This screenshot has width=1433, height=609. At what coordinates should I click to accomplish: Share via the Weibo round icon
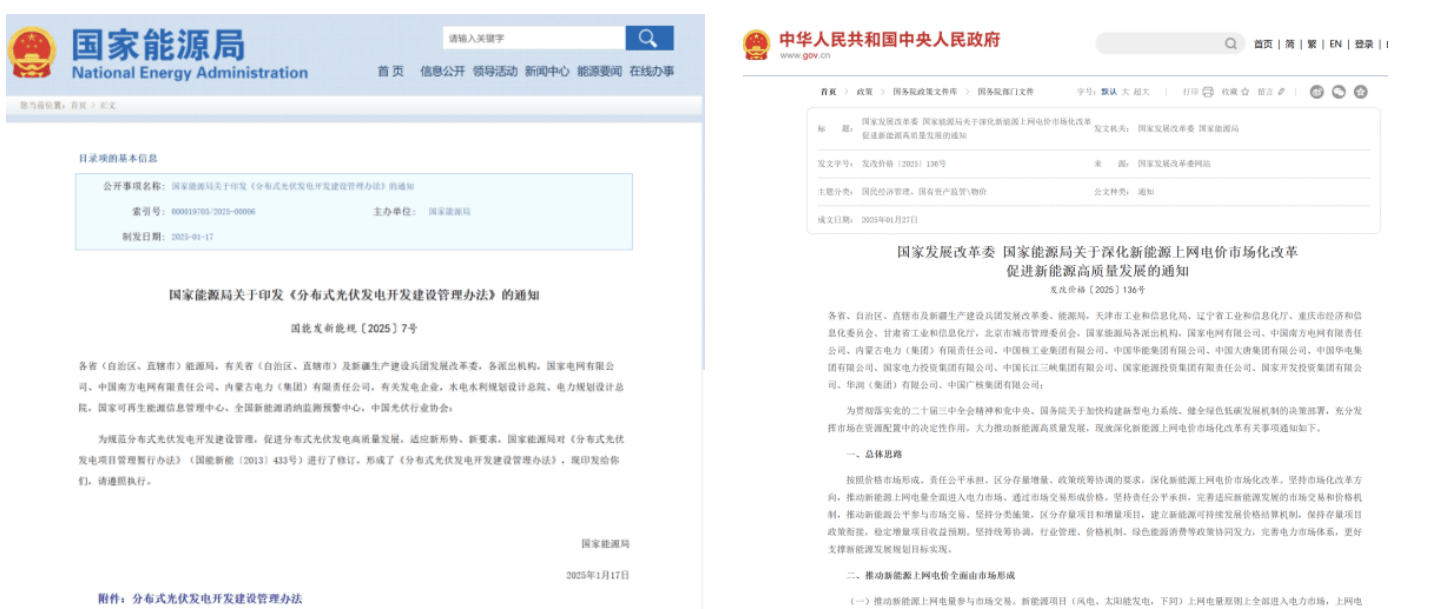coord(1316,92)
